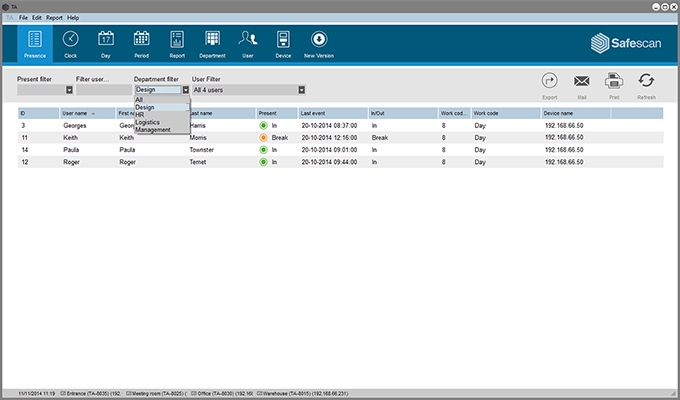Choose Logistics in the department list
This screenshot has height=400, width=680.
(147, 122)
